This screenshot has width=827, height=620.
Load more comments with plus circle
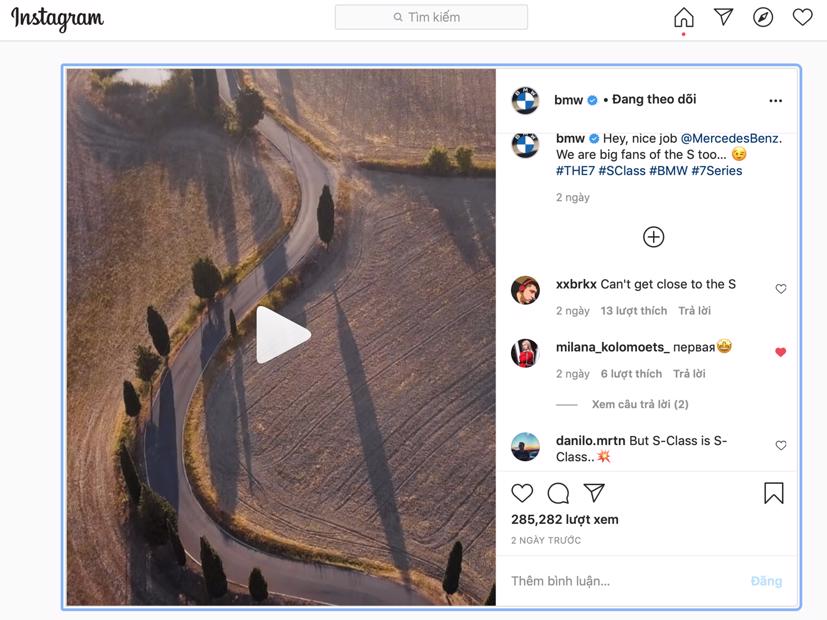(x=653, y=237)
